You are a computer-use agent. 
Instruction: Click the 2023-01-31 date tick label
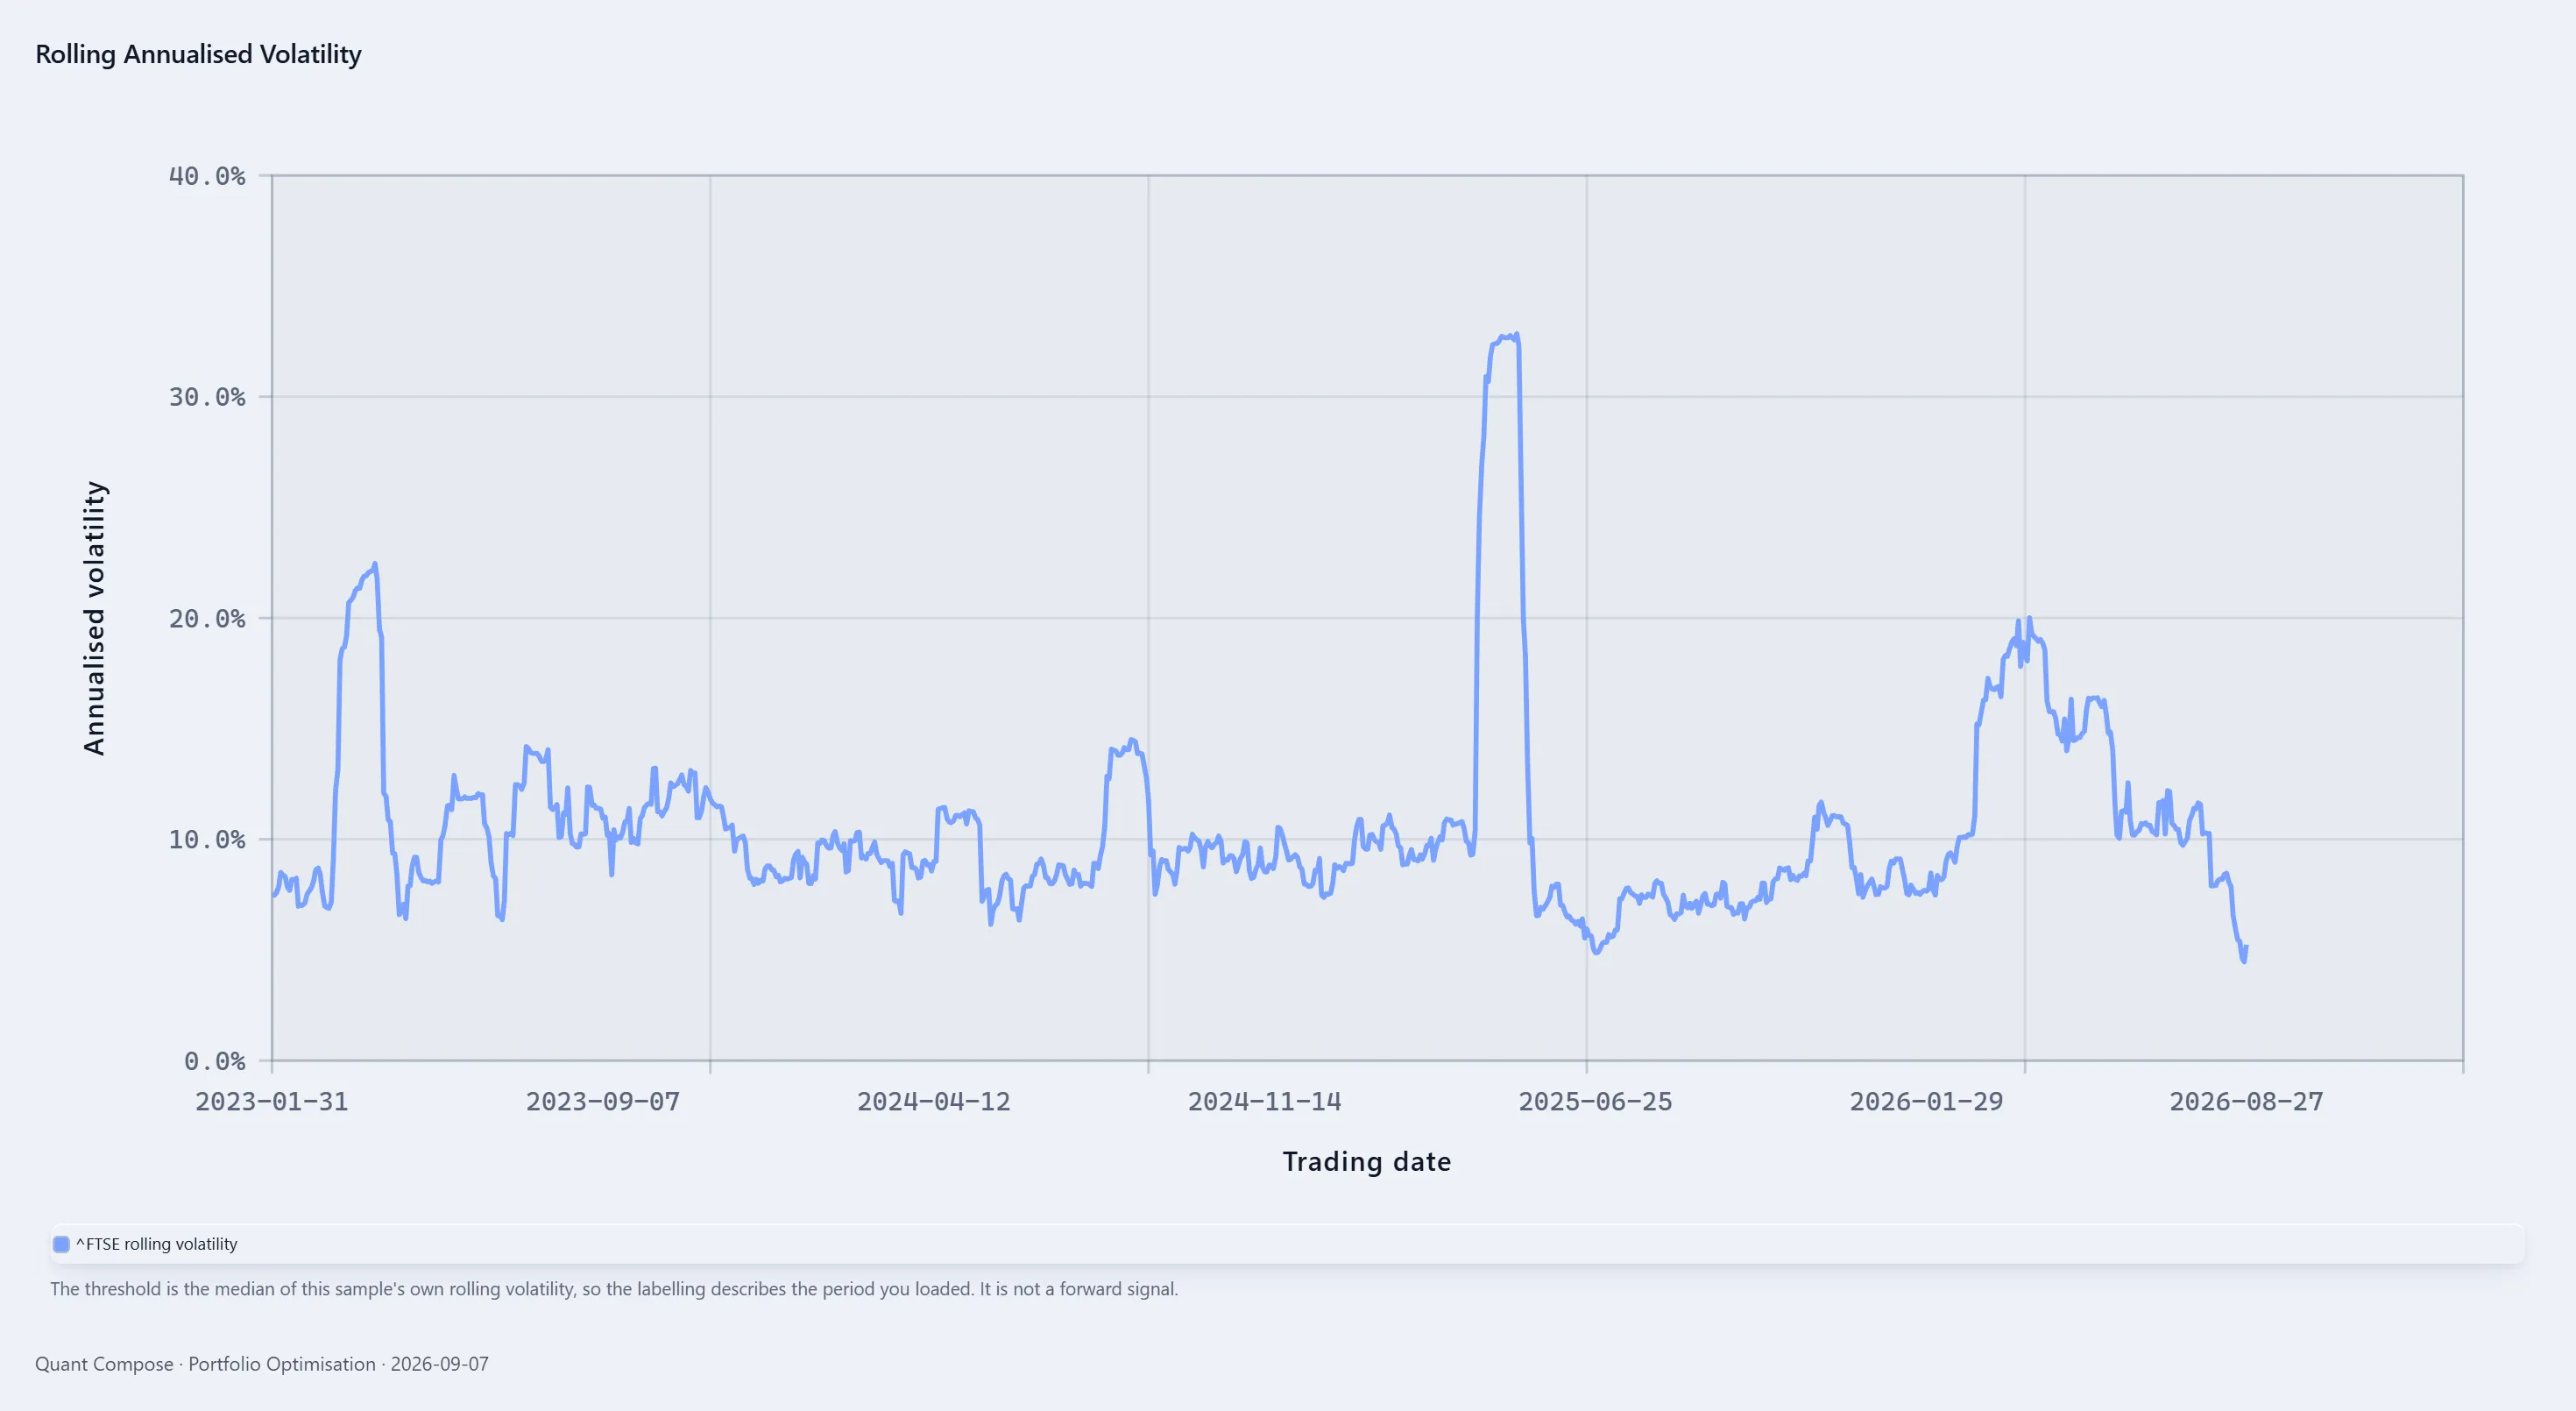click(x=272, y=1102)
